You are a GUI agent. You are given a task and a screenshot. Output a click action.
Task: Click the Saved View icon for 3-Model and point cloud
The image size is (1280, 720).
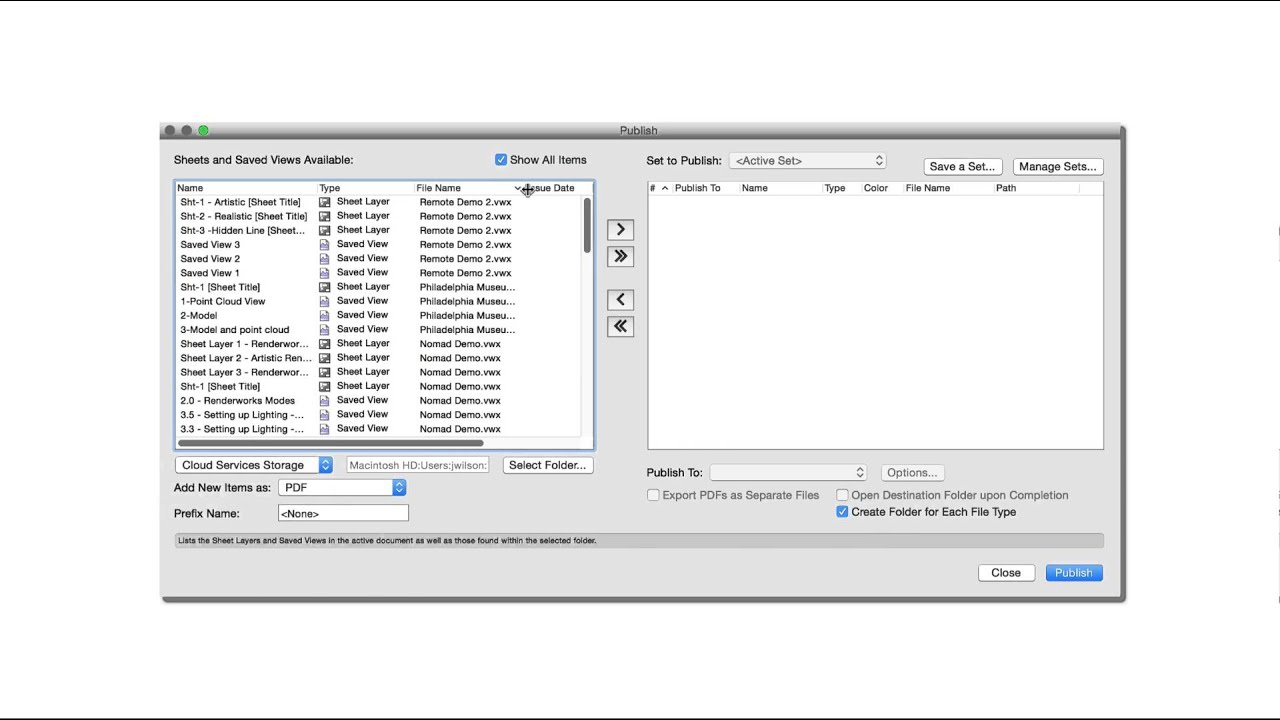coord(325,329)
